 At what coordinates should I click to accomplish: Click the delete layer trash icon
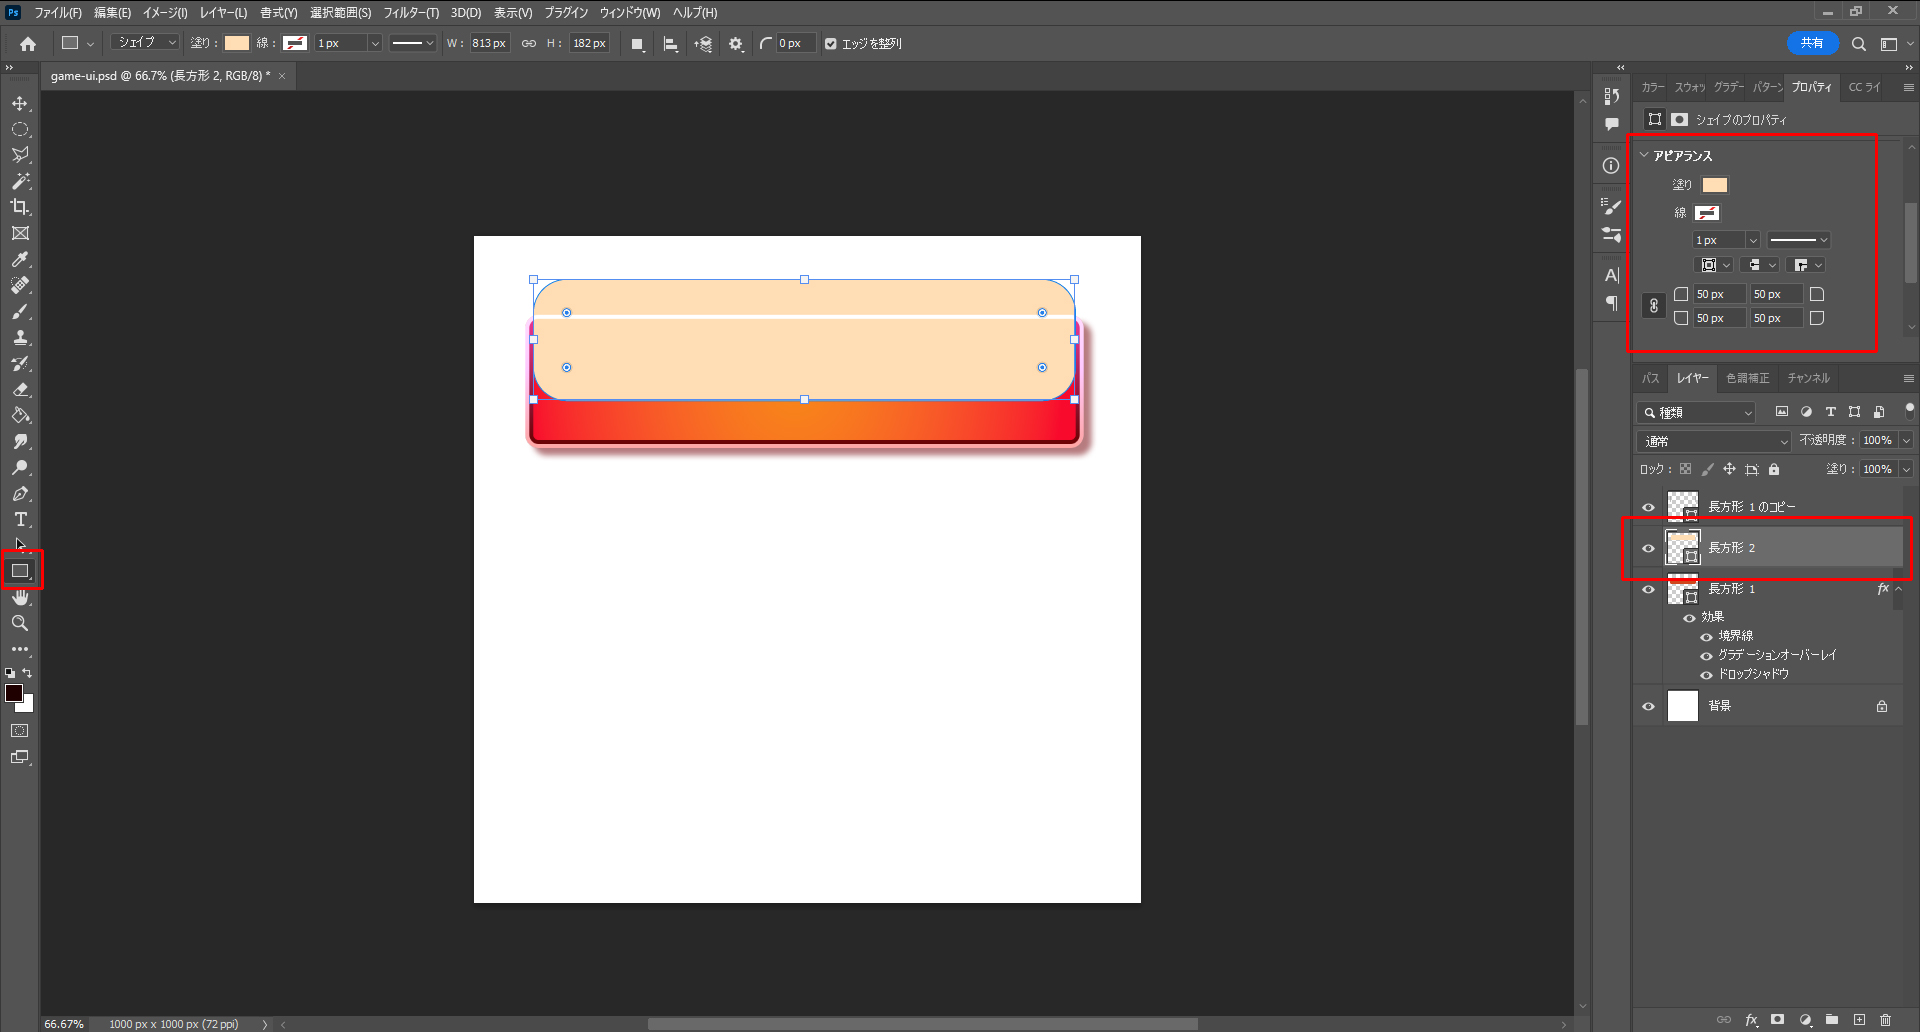point(1885,1020)
